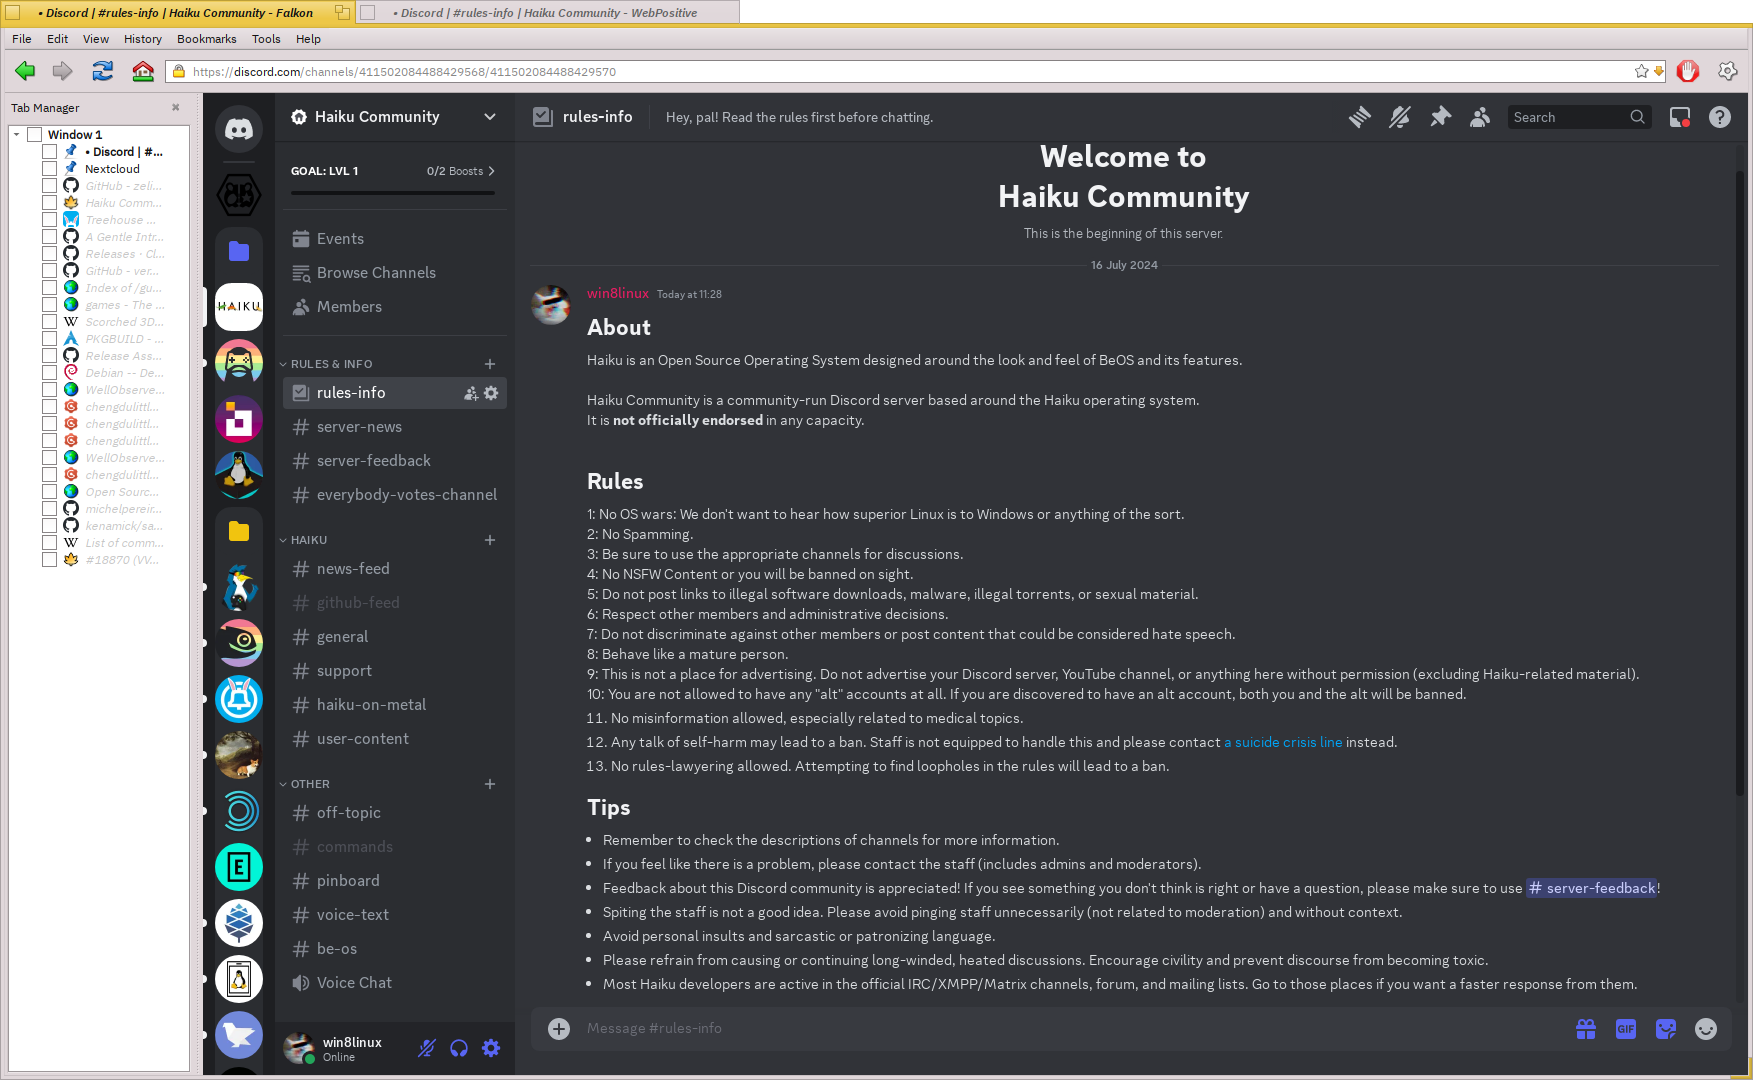Open Discord direct messages home icon

(x=239, y=129)
